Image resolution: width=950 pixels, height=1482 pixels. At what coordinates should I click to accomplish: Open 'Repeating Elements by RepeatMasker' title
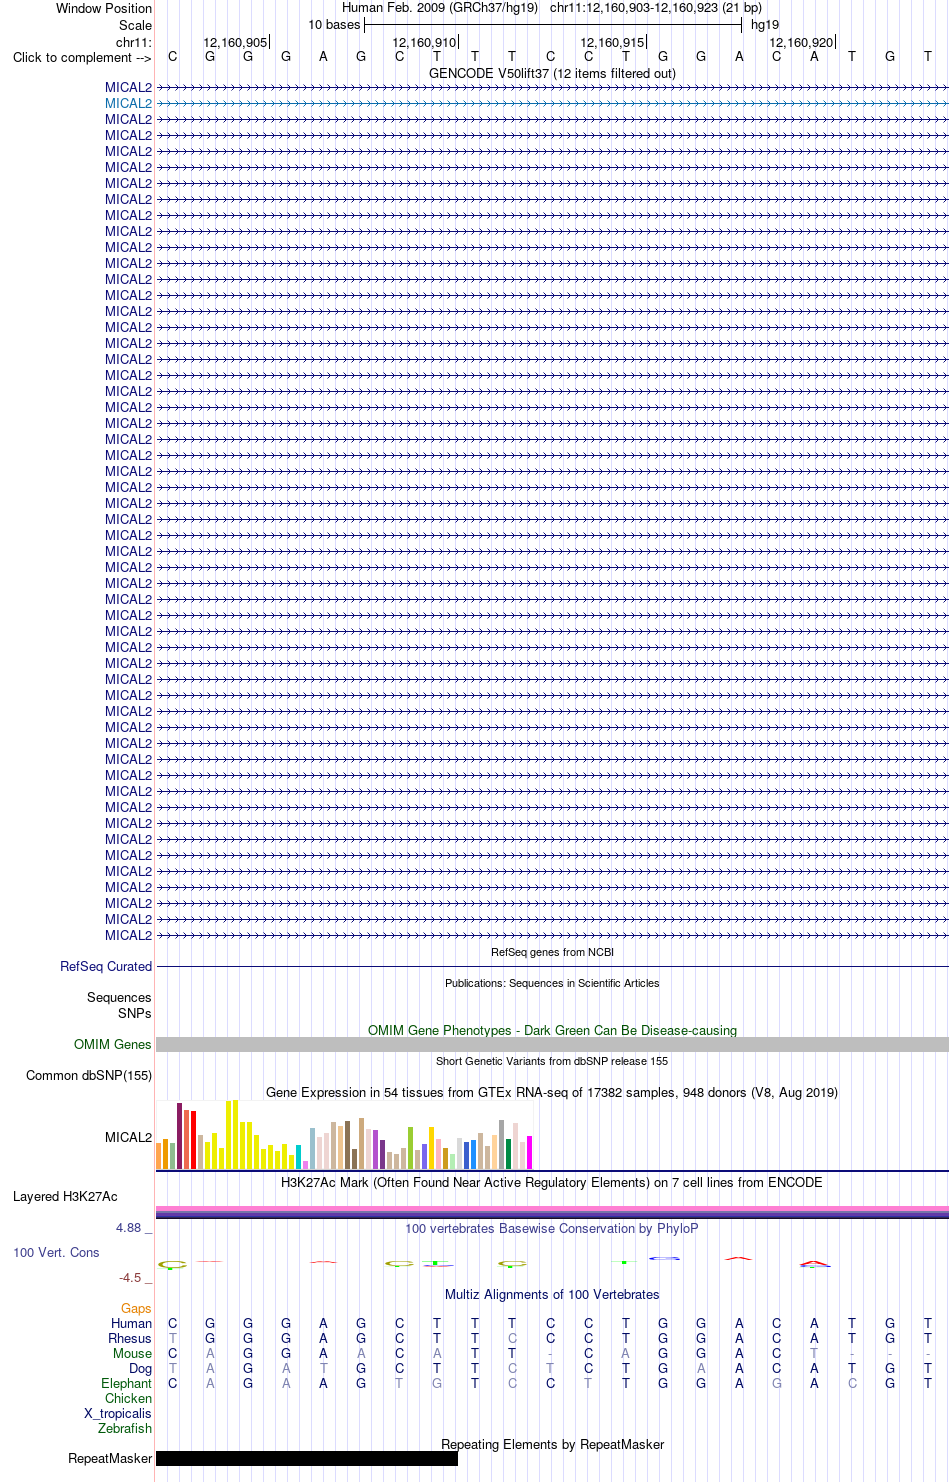point(552,1444)
